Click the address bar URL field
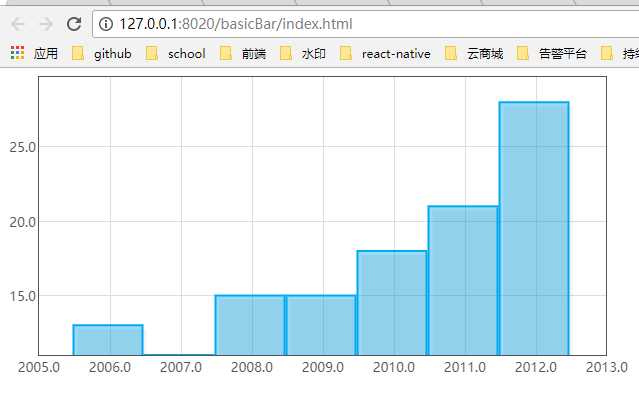The width and height of the screenshot is (639, 397). (366, 24)
